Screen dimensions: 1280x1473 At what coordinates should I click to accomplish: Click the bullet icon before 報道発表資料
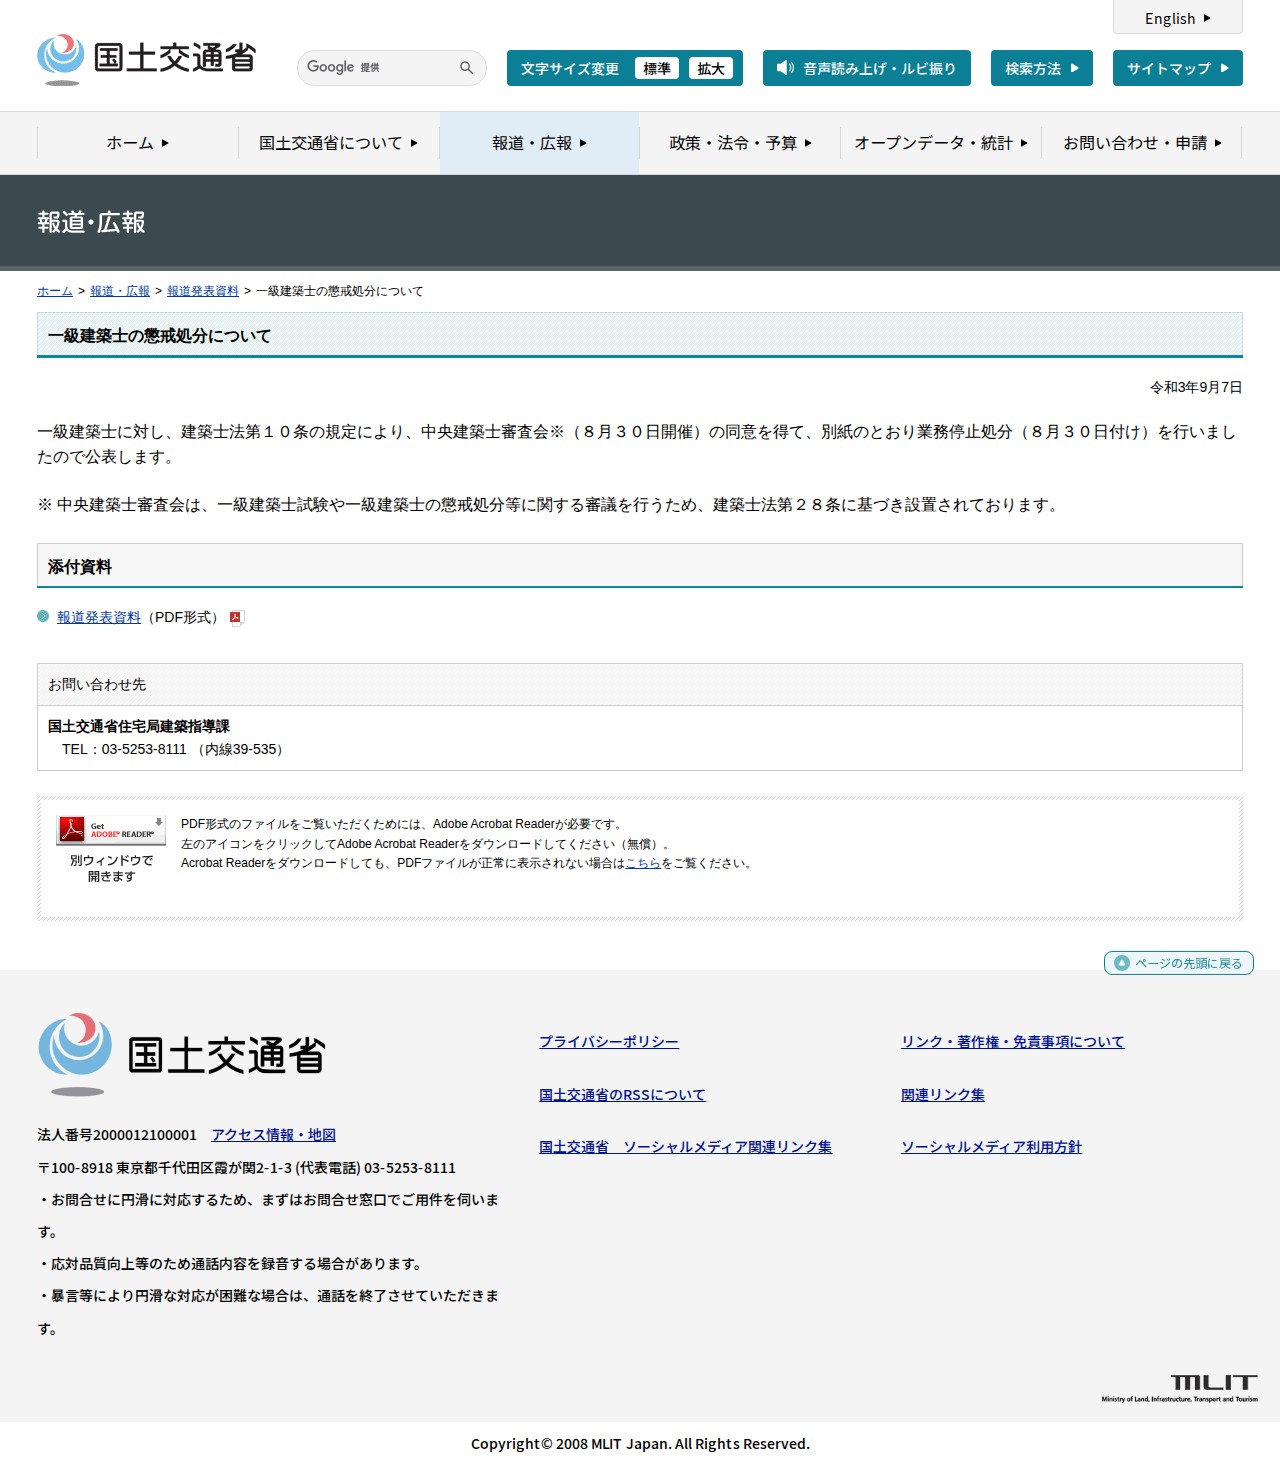coord(43,616)
